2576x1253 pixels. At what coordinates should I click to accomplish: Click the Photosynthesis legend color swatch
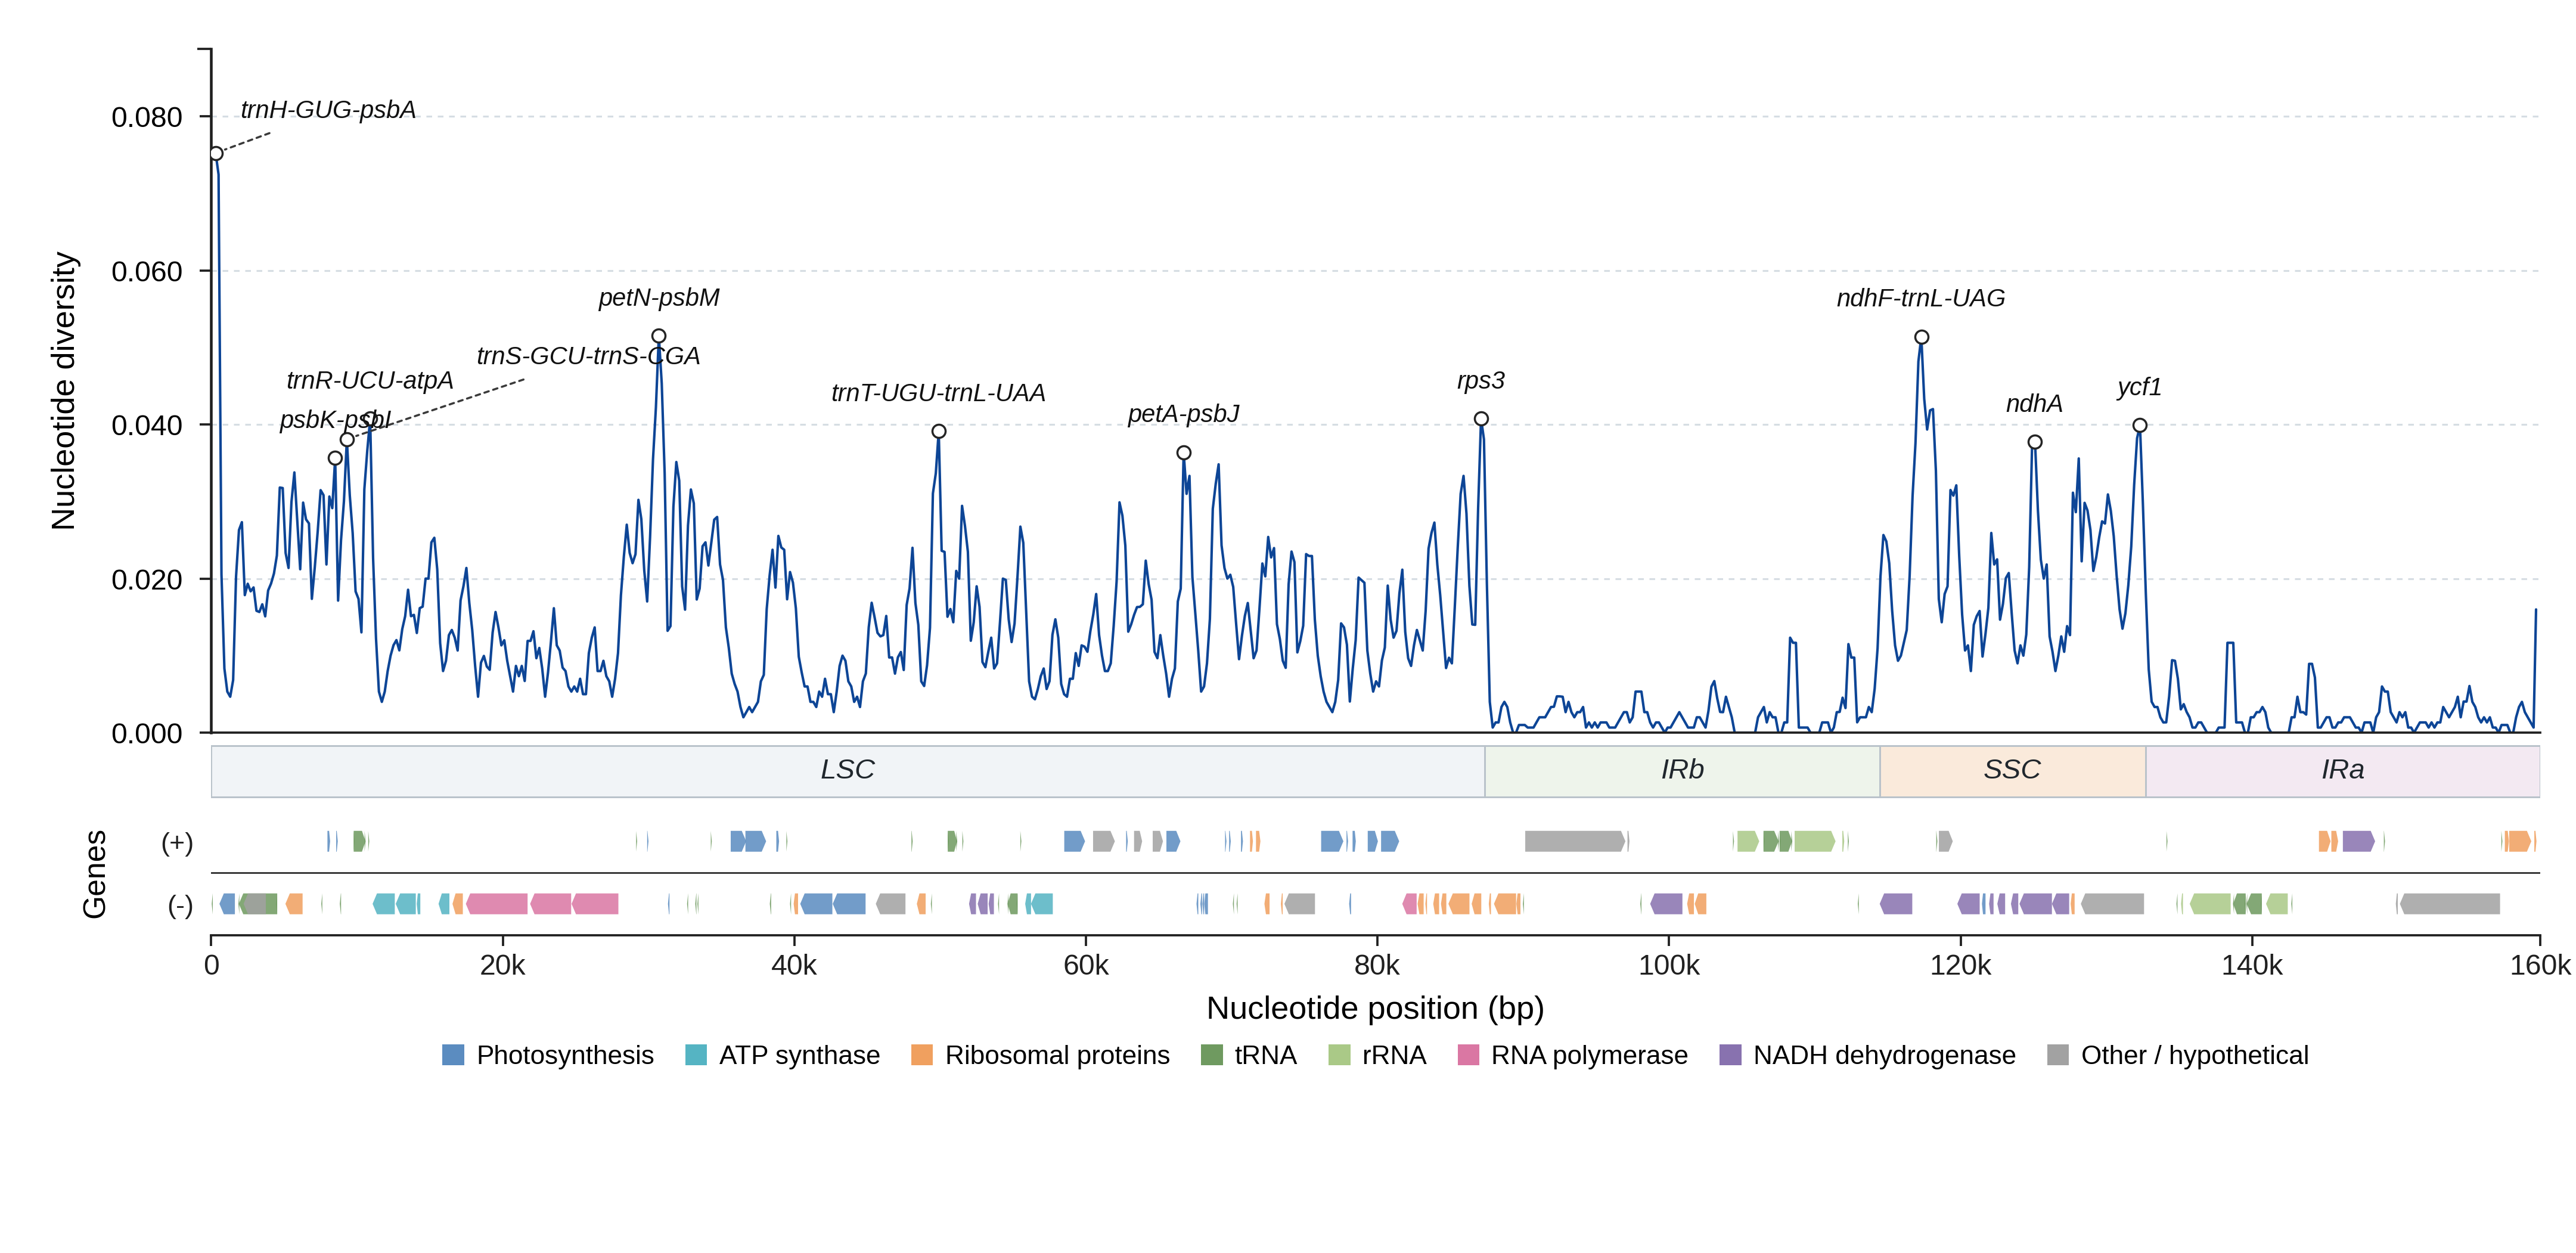pos(453,1055)
